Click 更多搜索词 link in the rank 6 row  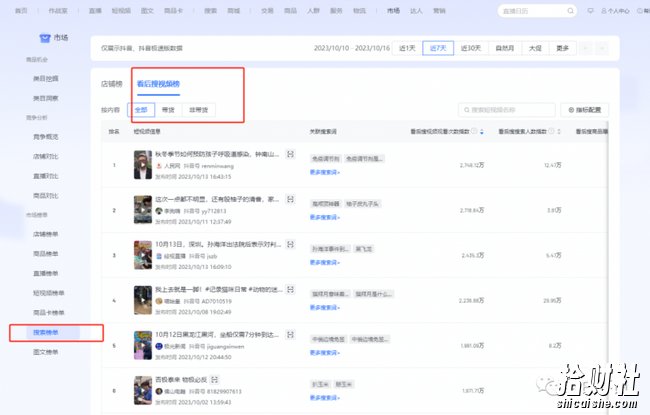(325, 398)
